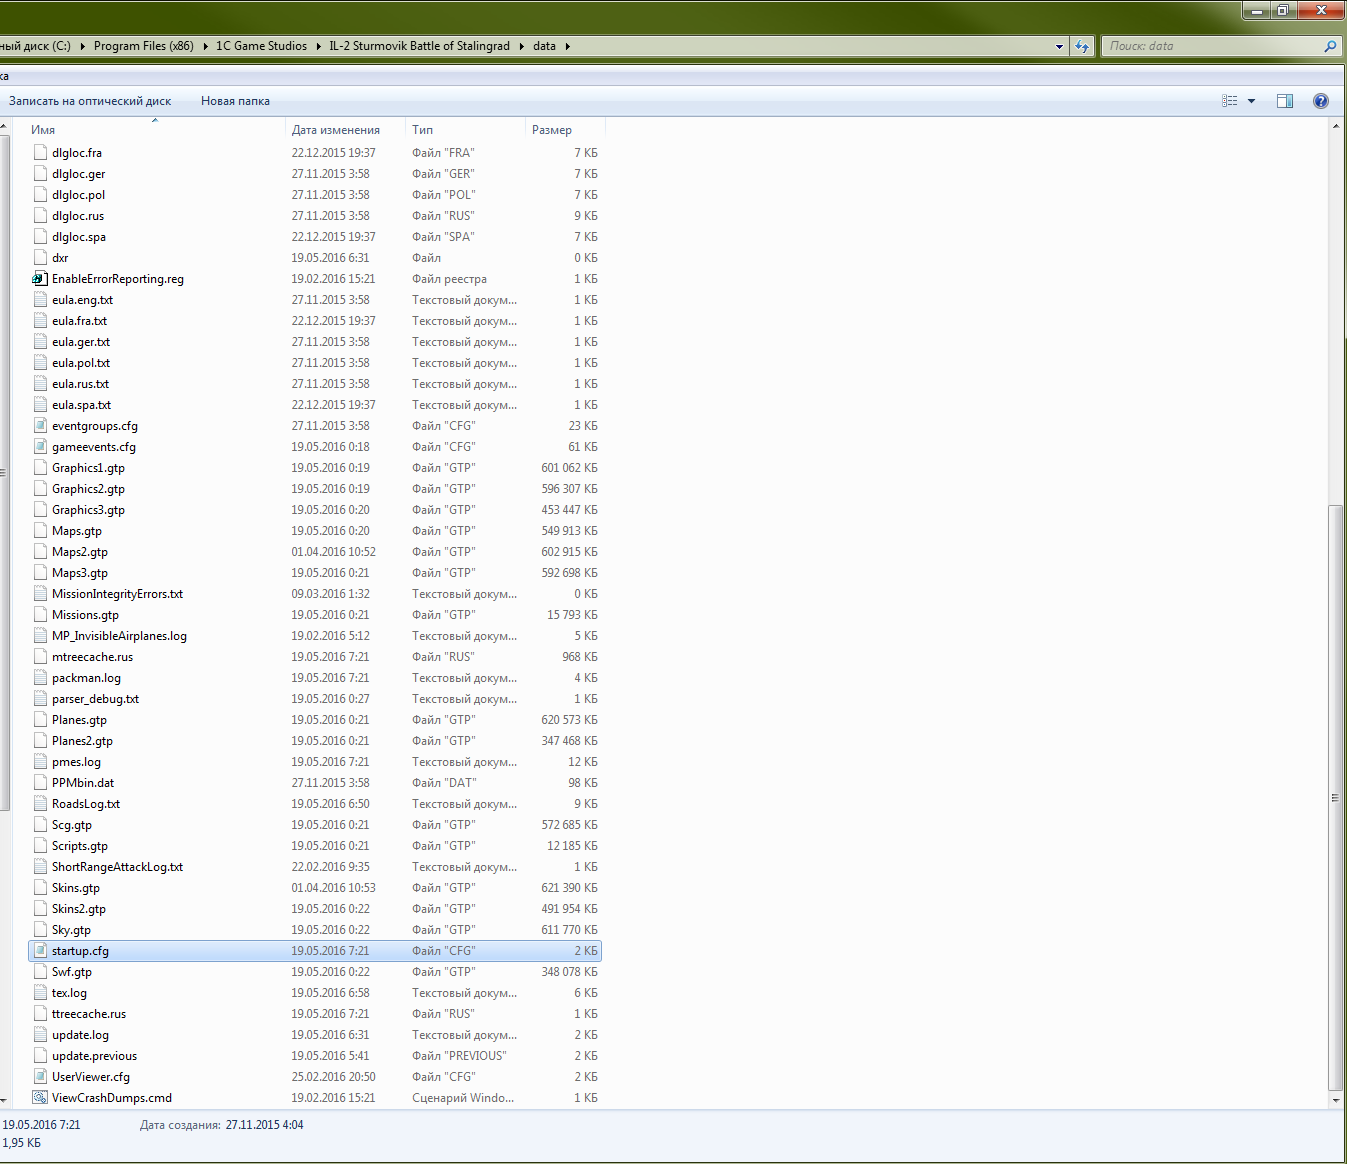Click the Skins.gtp file icon
Image resolution: width=1347 pixels, height=1164 pixels.
pos(40,888)
